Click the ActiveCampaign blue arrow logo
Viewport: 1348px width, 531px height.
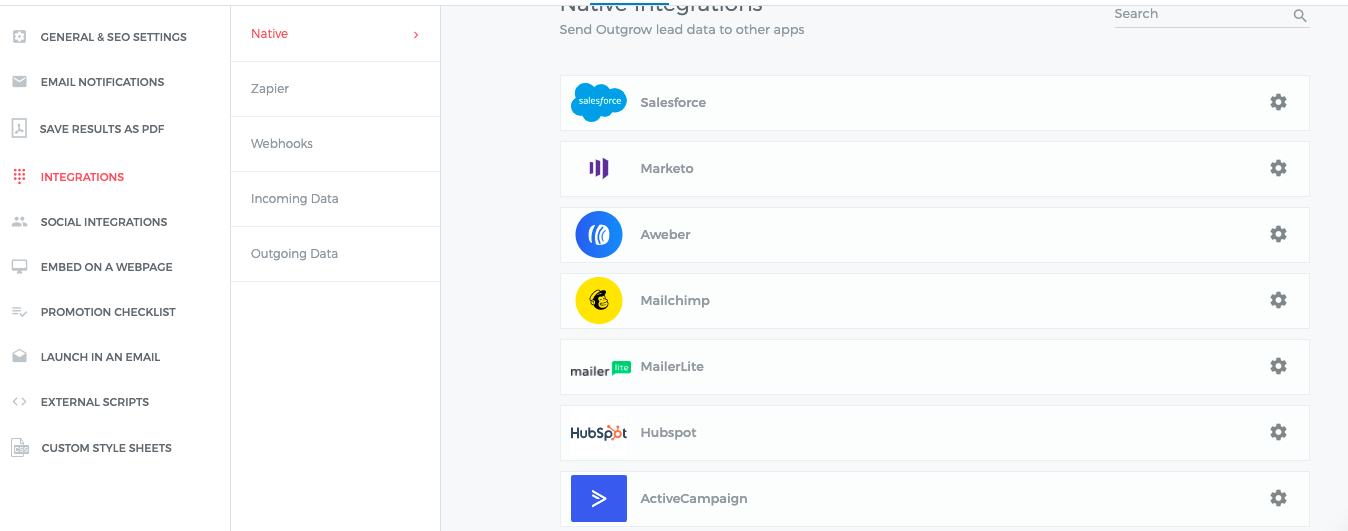[x=599, y=498]
